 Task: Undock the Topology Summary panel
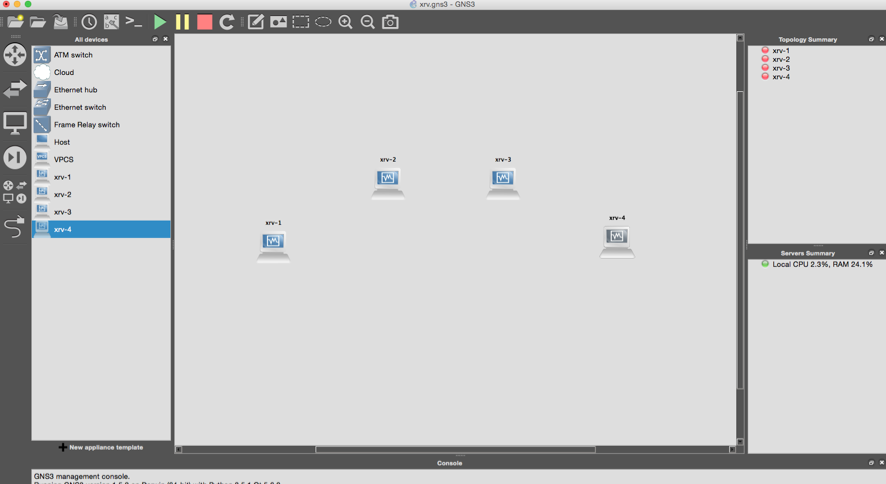click(x=871, y=39)
